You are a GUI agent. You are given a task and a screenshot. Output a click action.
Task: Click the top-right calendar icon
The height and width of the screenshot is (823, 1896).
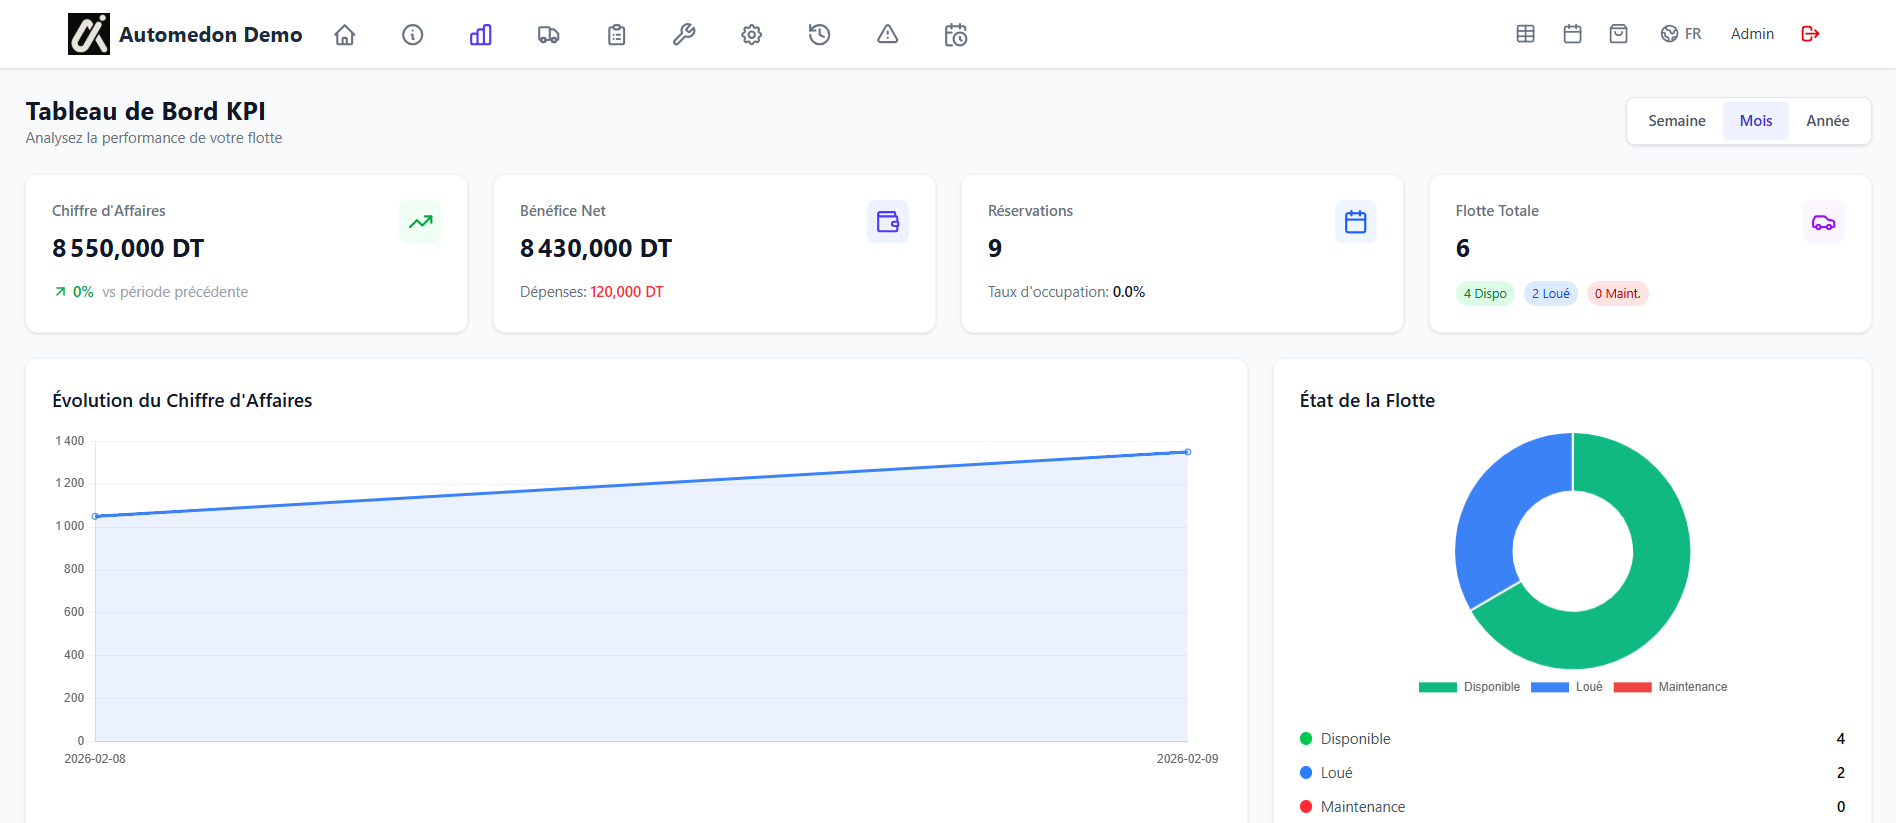[1573, 34]
